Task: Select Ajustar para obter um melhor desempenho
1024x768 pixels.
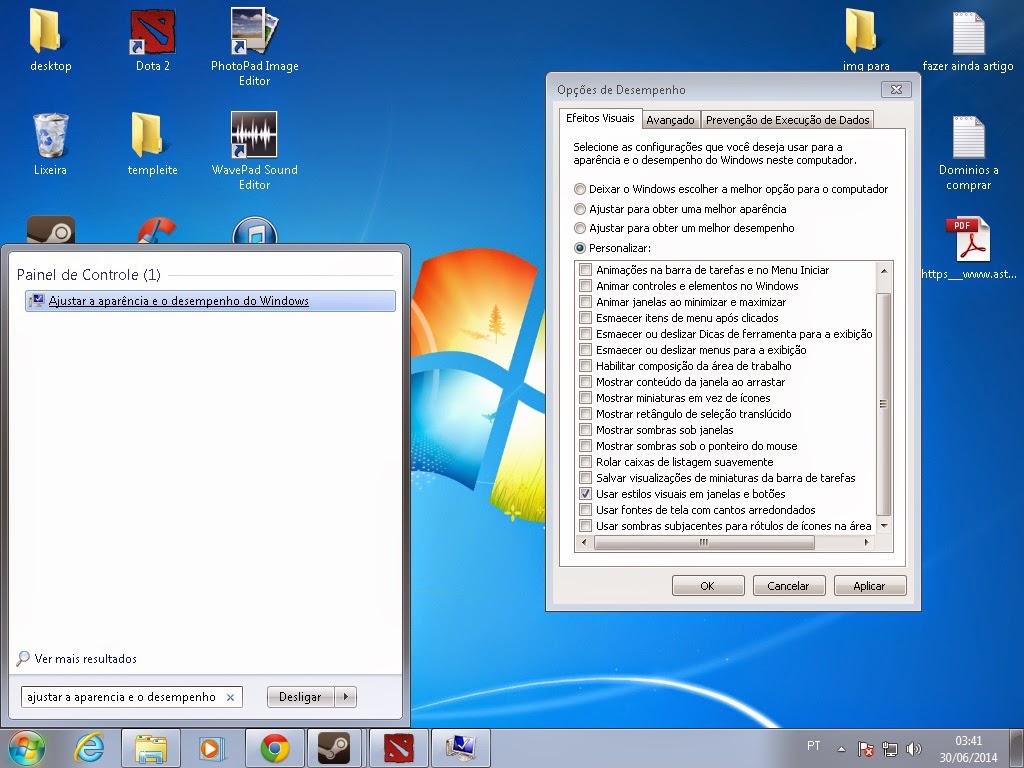Action: pos(579,228)
